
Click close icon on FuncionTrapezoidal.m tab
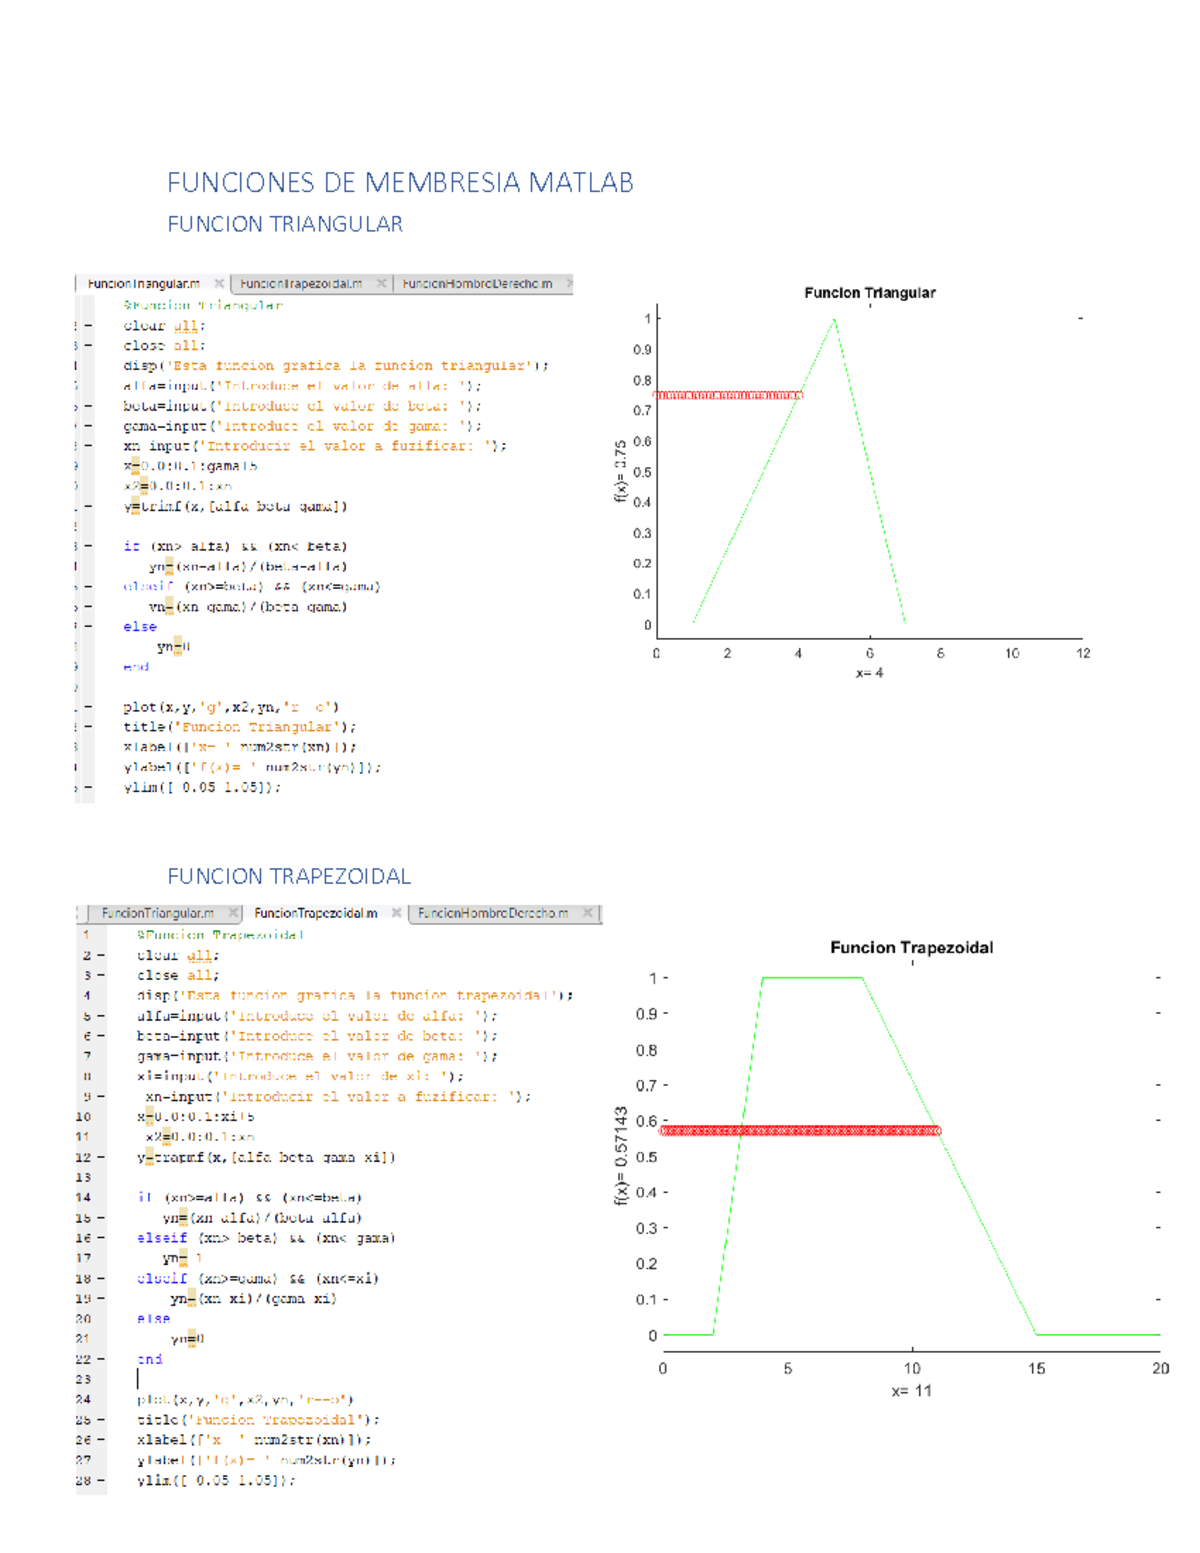380,283
